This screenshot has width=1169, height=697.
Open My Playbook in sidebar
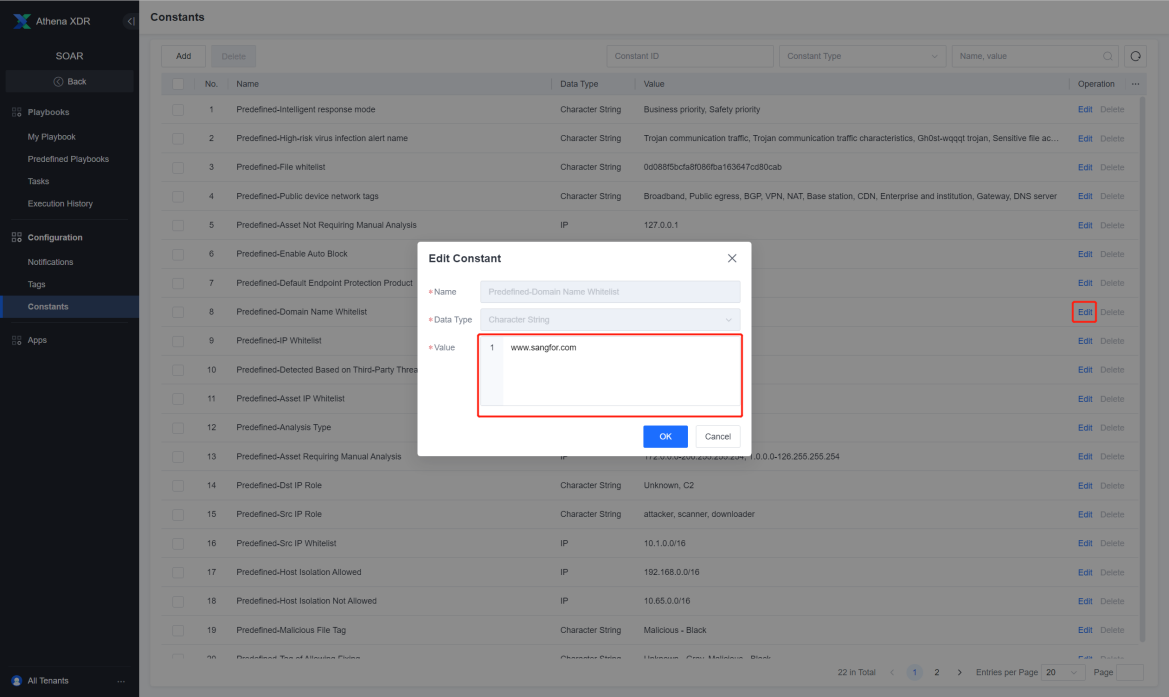tap(51, 137)
